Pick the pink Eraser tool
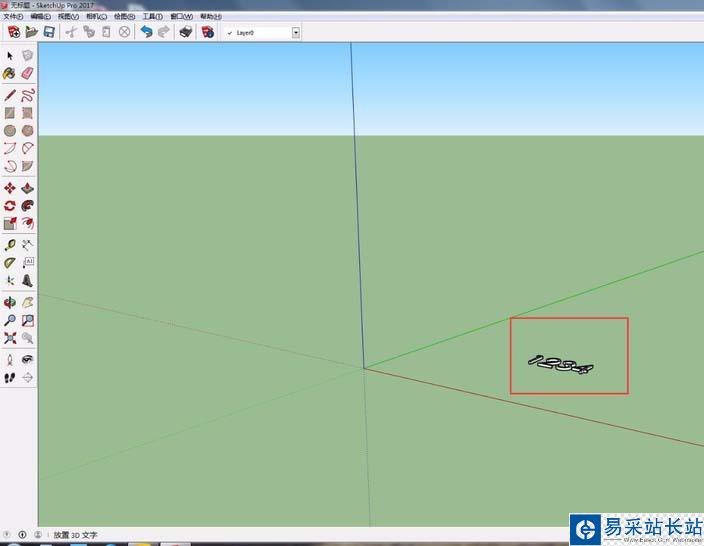704x546 pixels. pos(27,73)
